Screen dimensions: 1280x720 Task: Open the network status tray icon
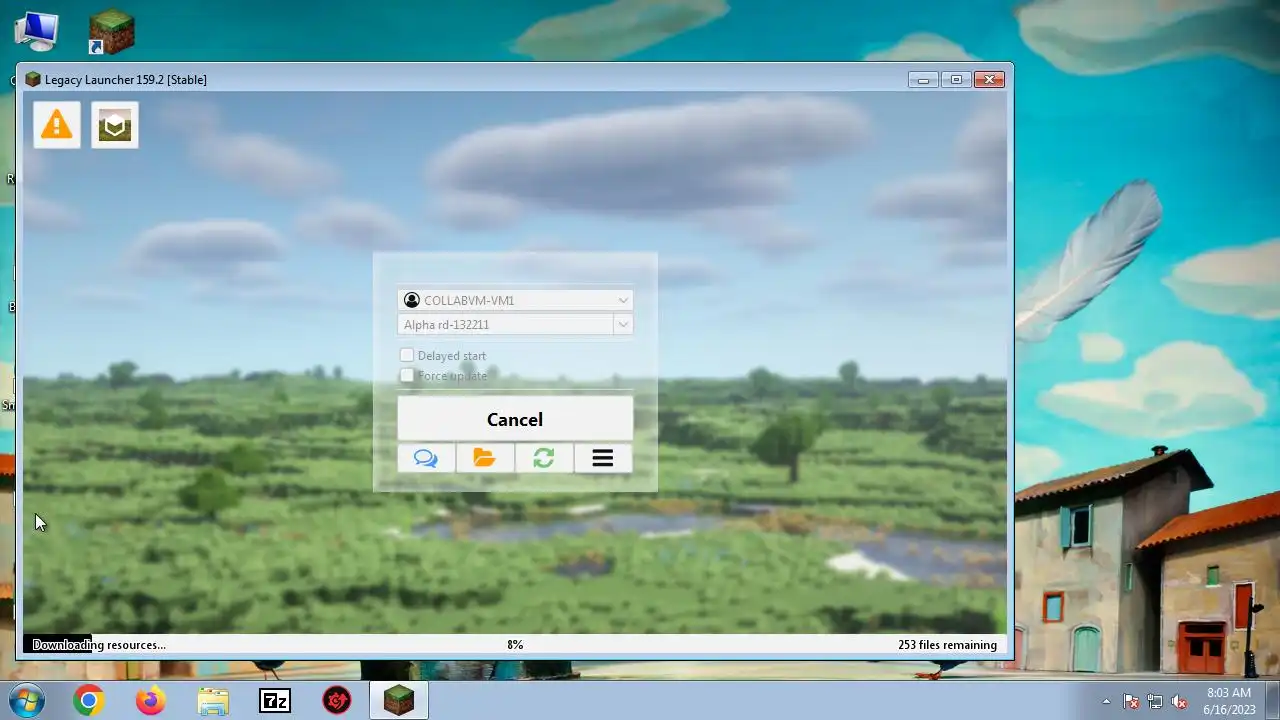1155,701
